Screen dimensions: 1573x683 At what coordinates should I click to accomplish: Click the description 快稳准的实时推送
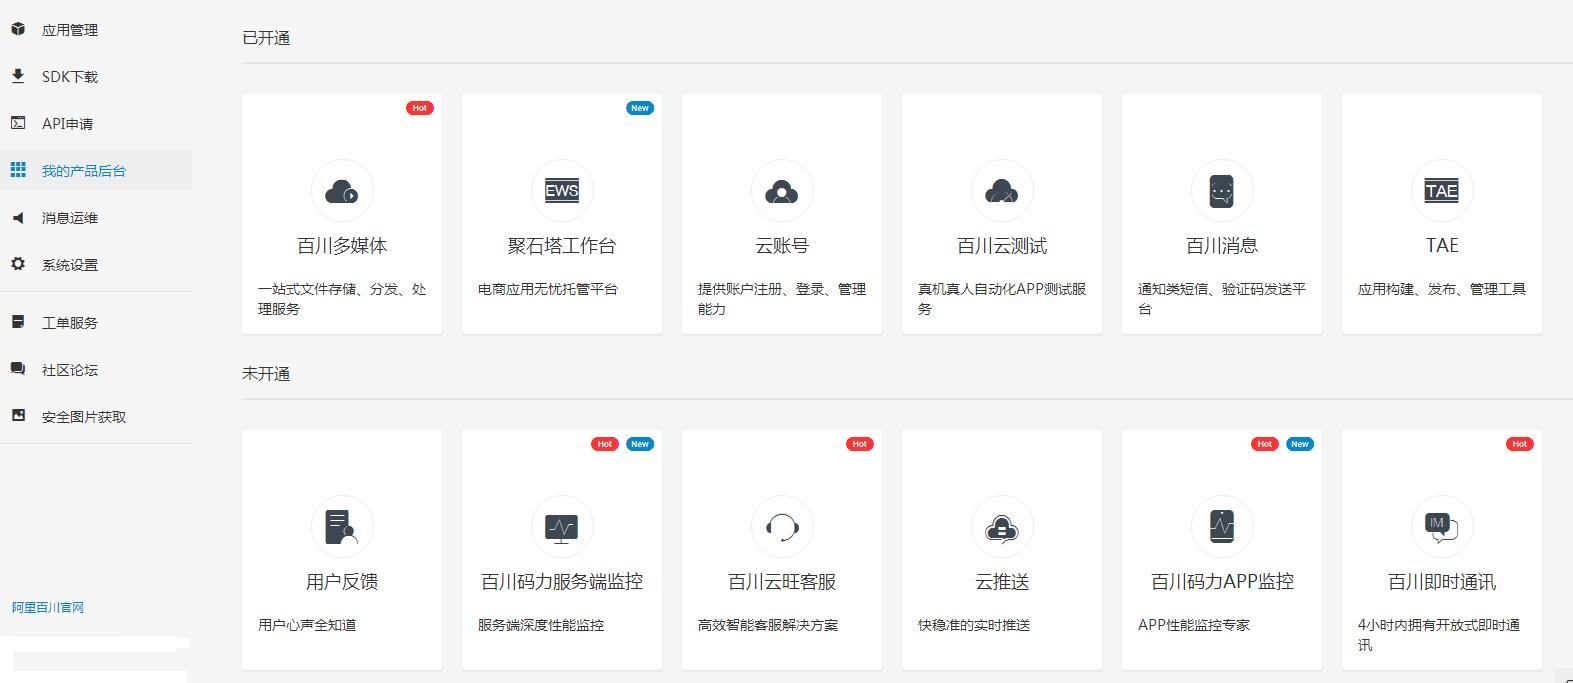[x=974, y=625]
